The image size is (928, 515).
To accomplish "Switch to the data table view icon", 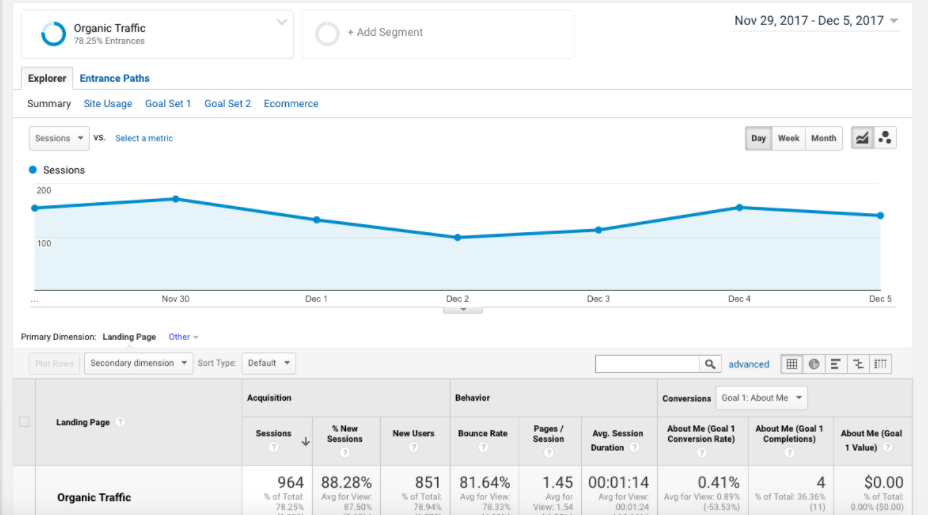I will (x=792, y=364).
